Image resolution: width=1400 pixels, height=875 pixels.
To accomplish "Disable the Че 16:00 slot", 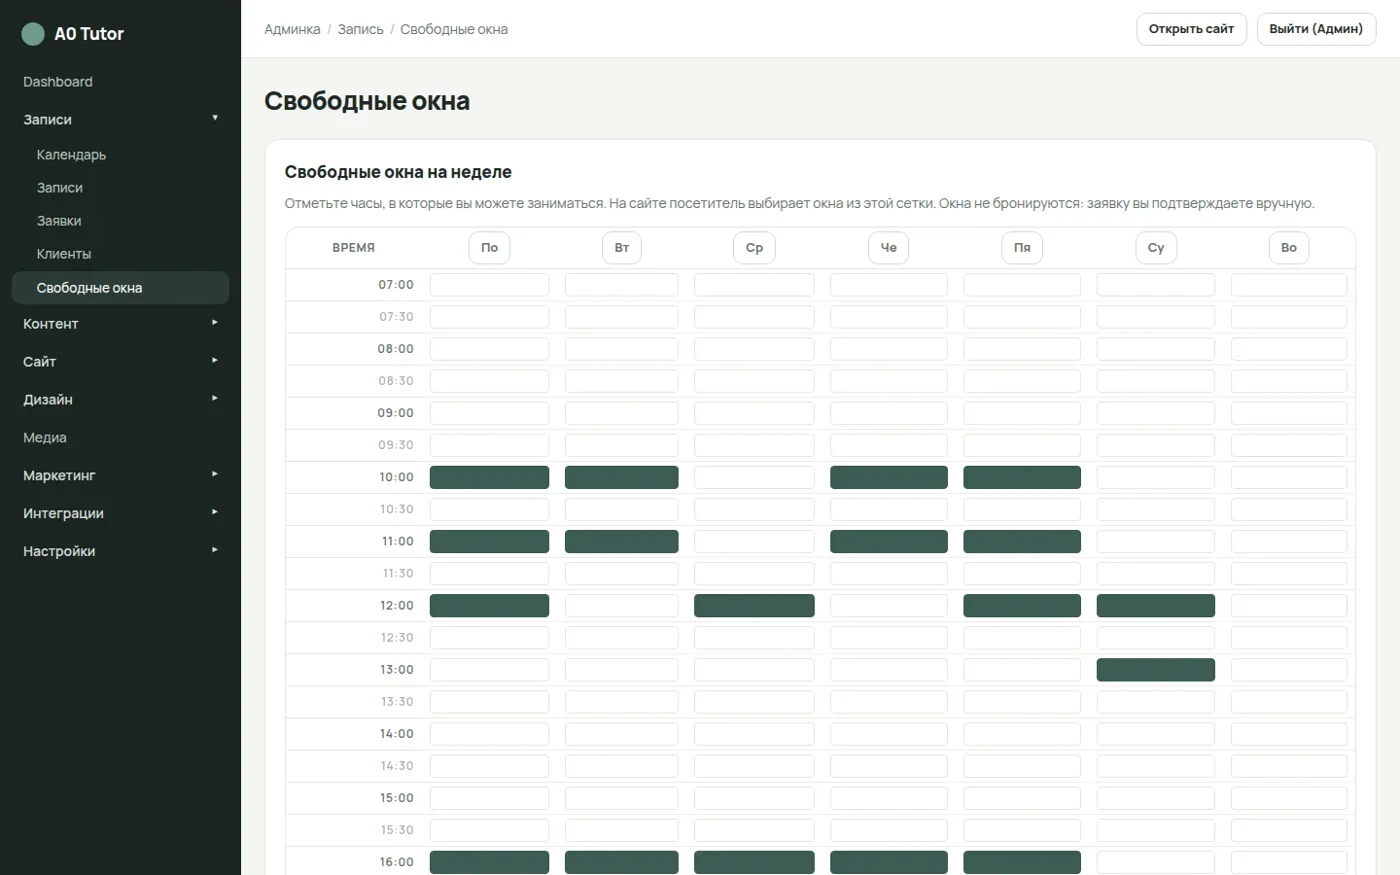I will pos(888,862).
